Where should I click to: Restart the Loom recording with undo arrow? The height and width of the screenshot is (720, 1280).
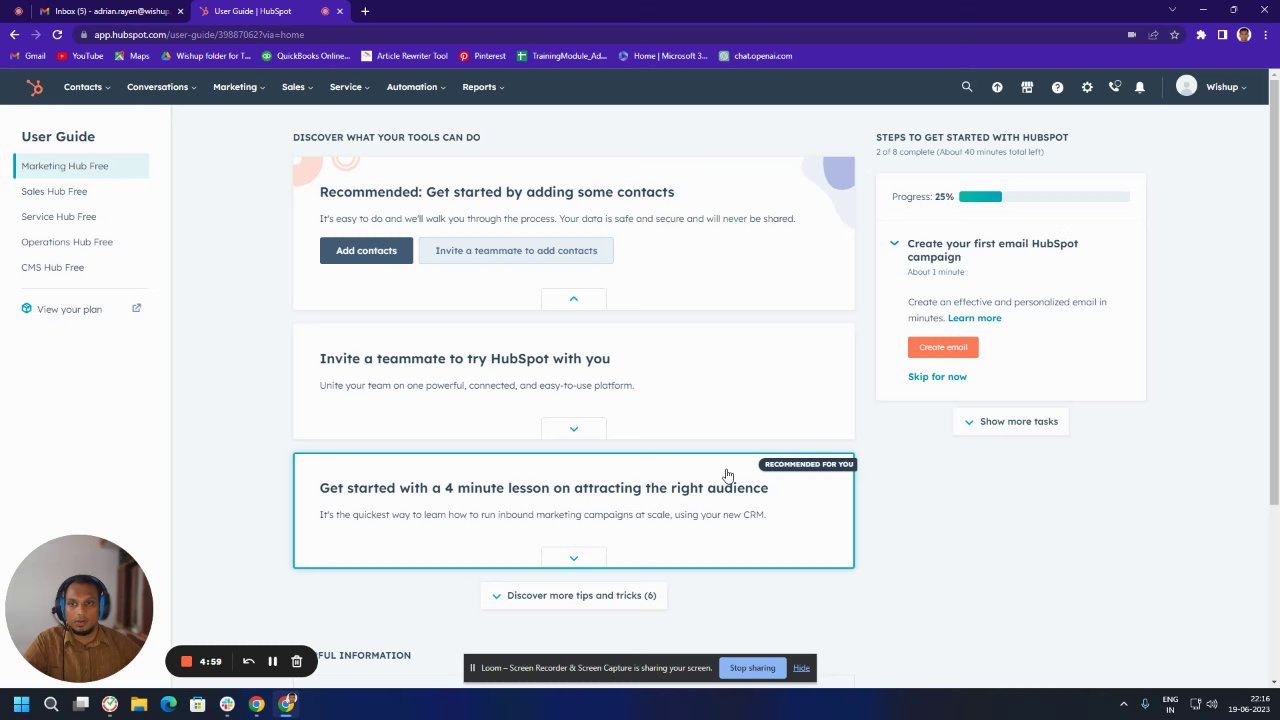pos(248,661)
